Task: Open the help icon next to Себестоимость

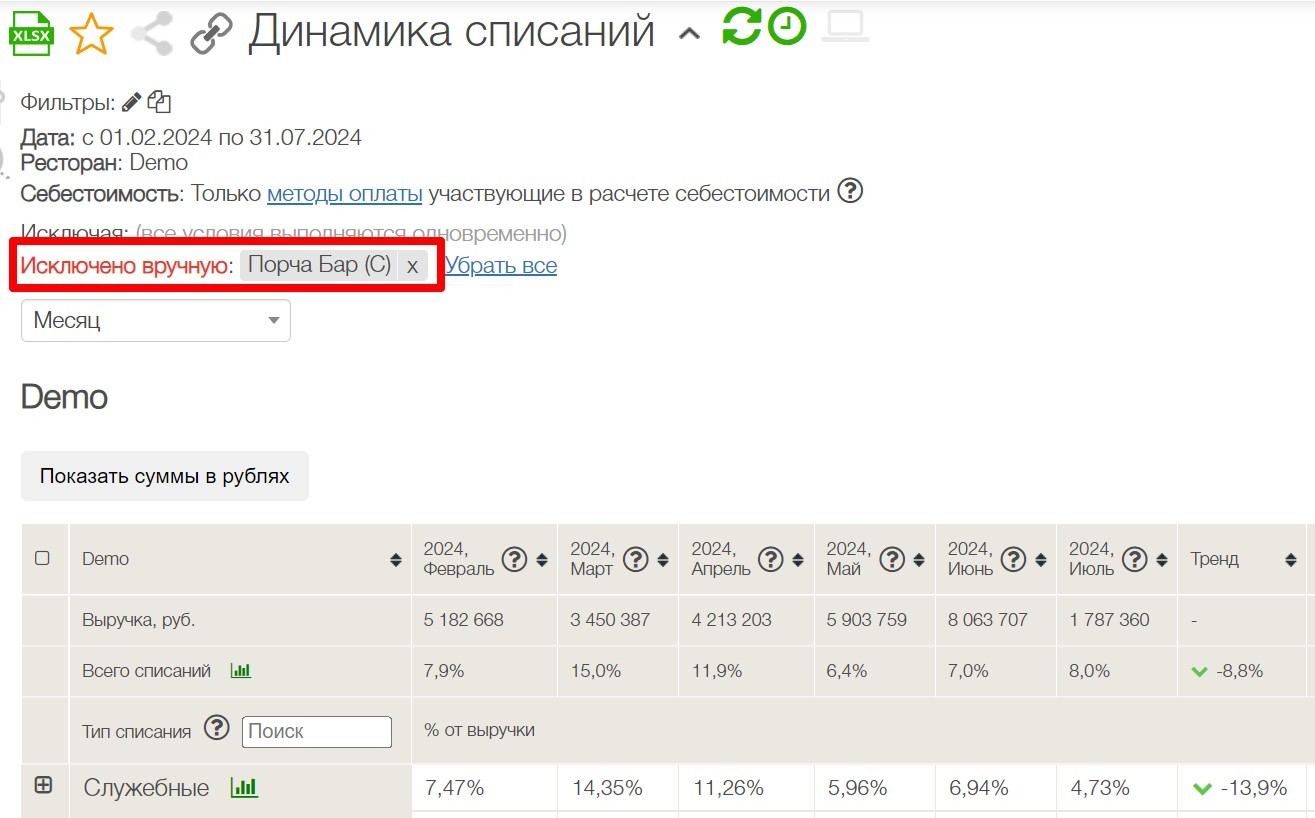Action: (x=850, y=191)
